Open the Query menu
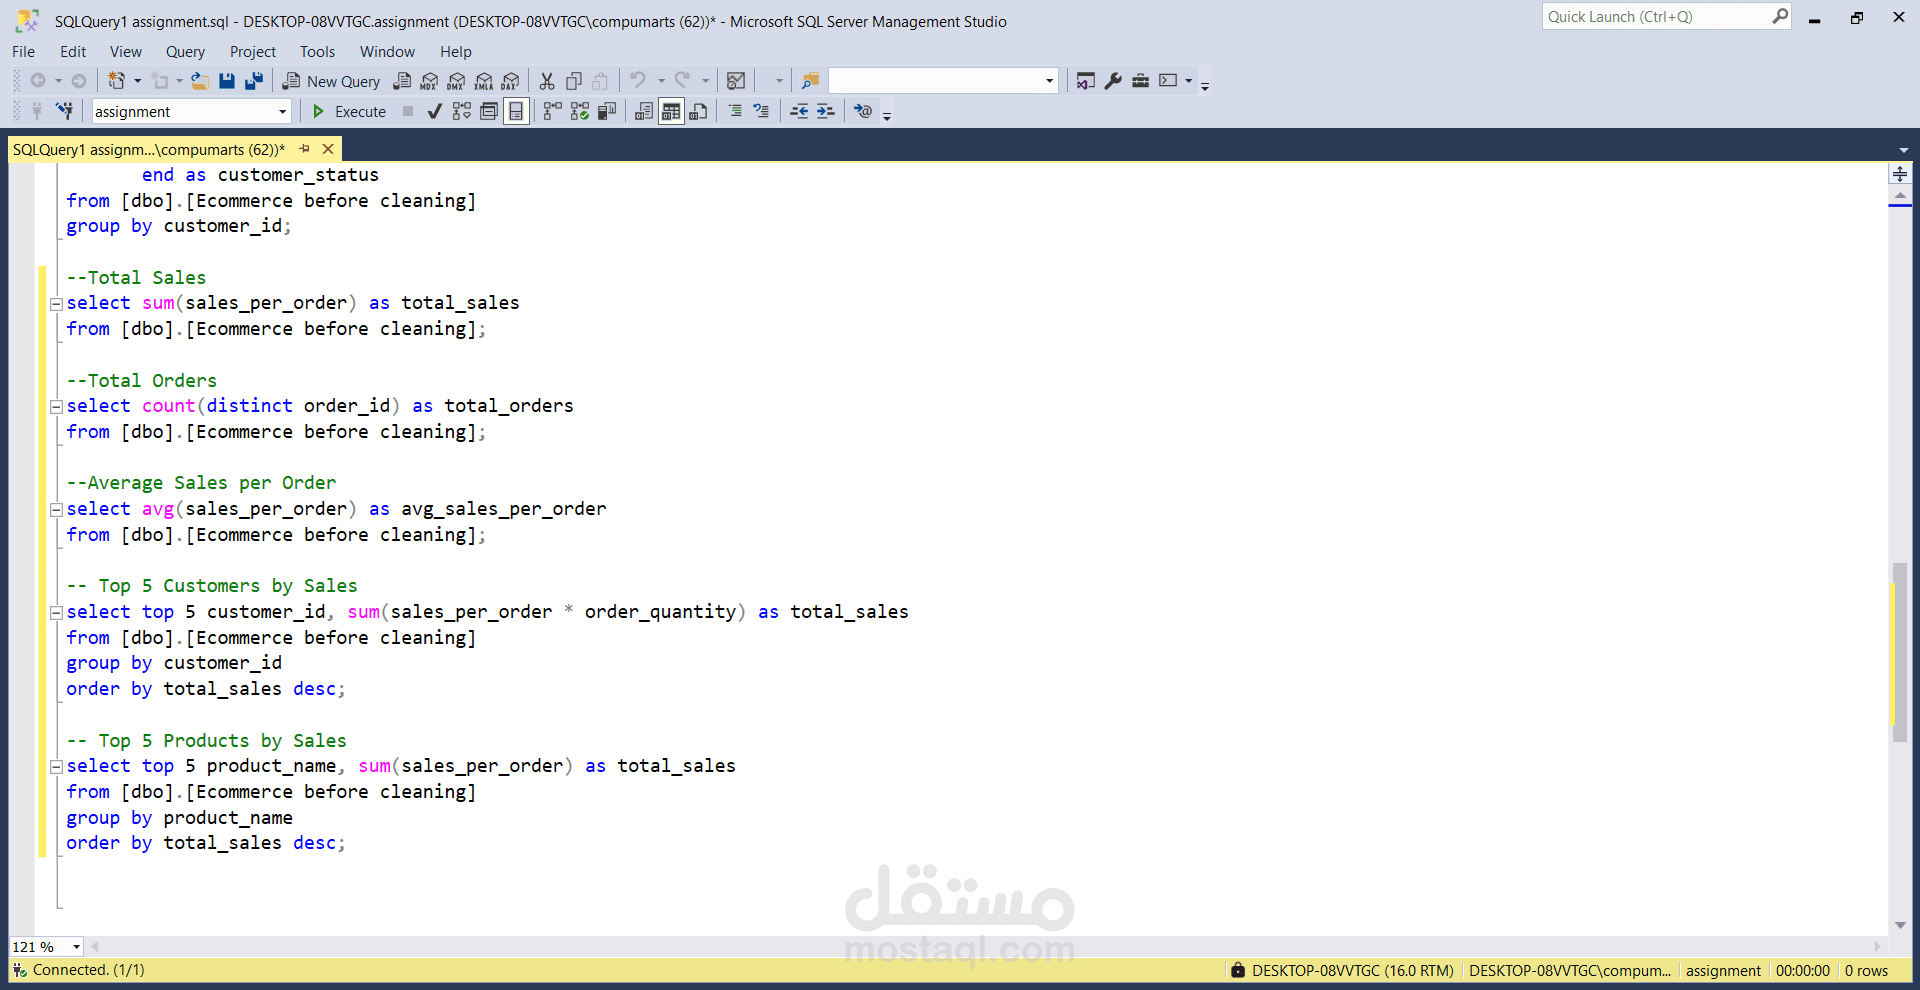Viewport: 1920px width, 990px height. [x=185, y=52]
